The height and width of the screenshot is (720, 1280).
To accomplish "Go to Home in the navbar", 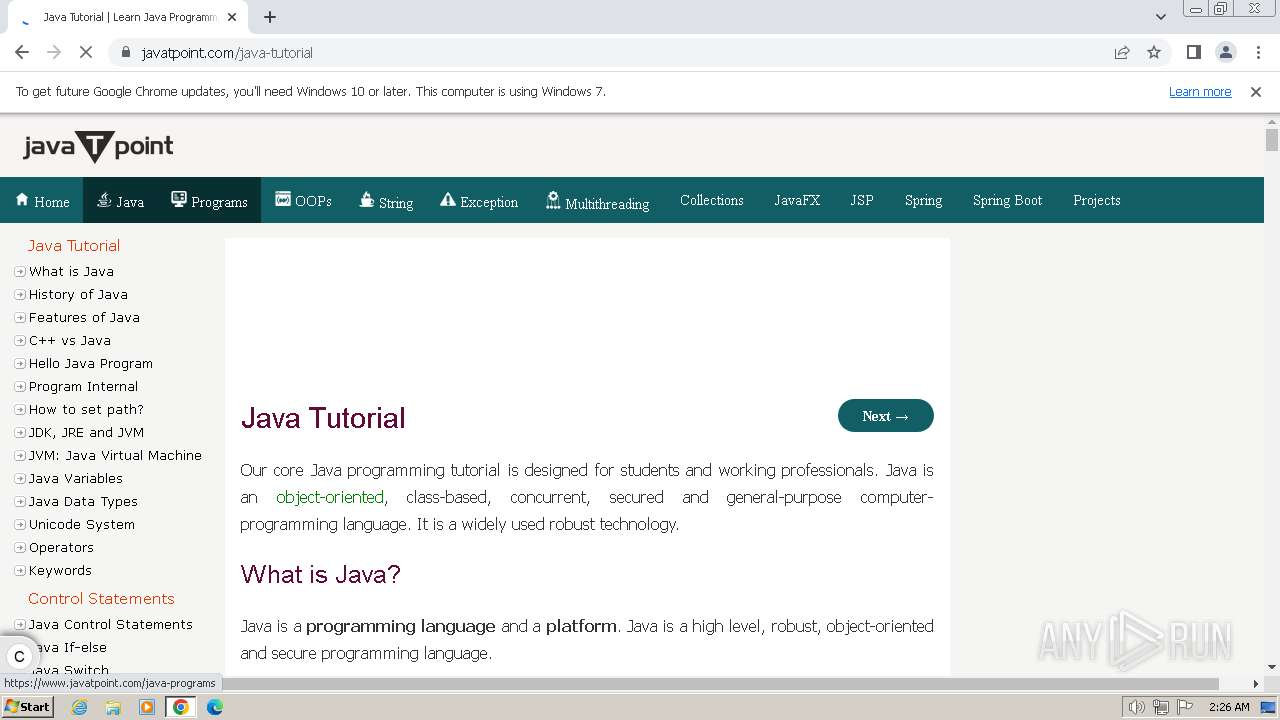I will [x=42, y=201].
